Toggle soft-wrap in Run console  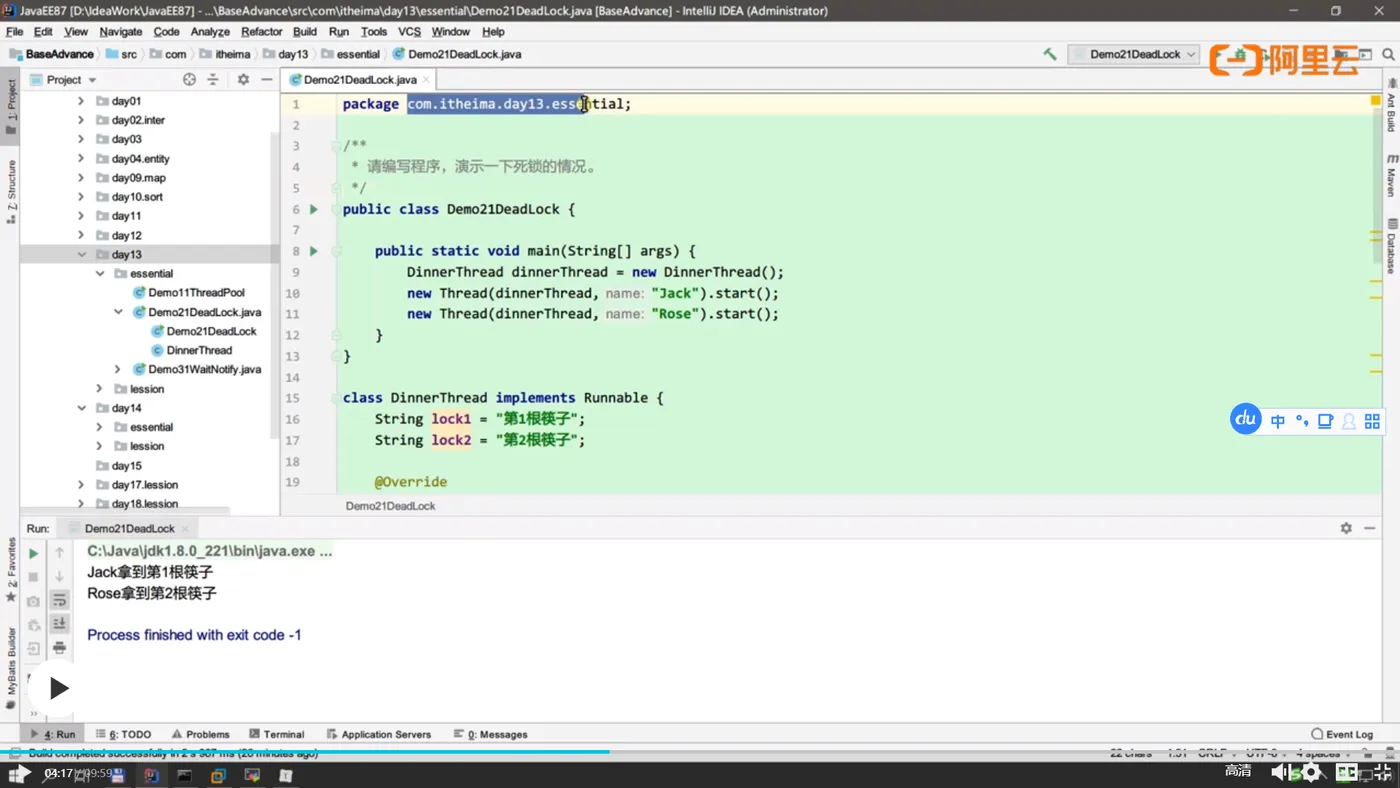[x=60, y=600]
